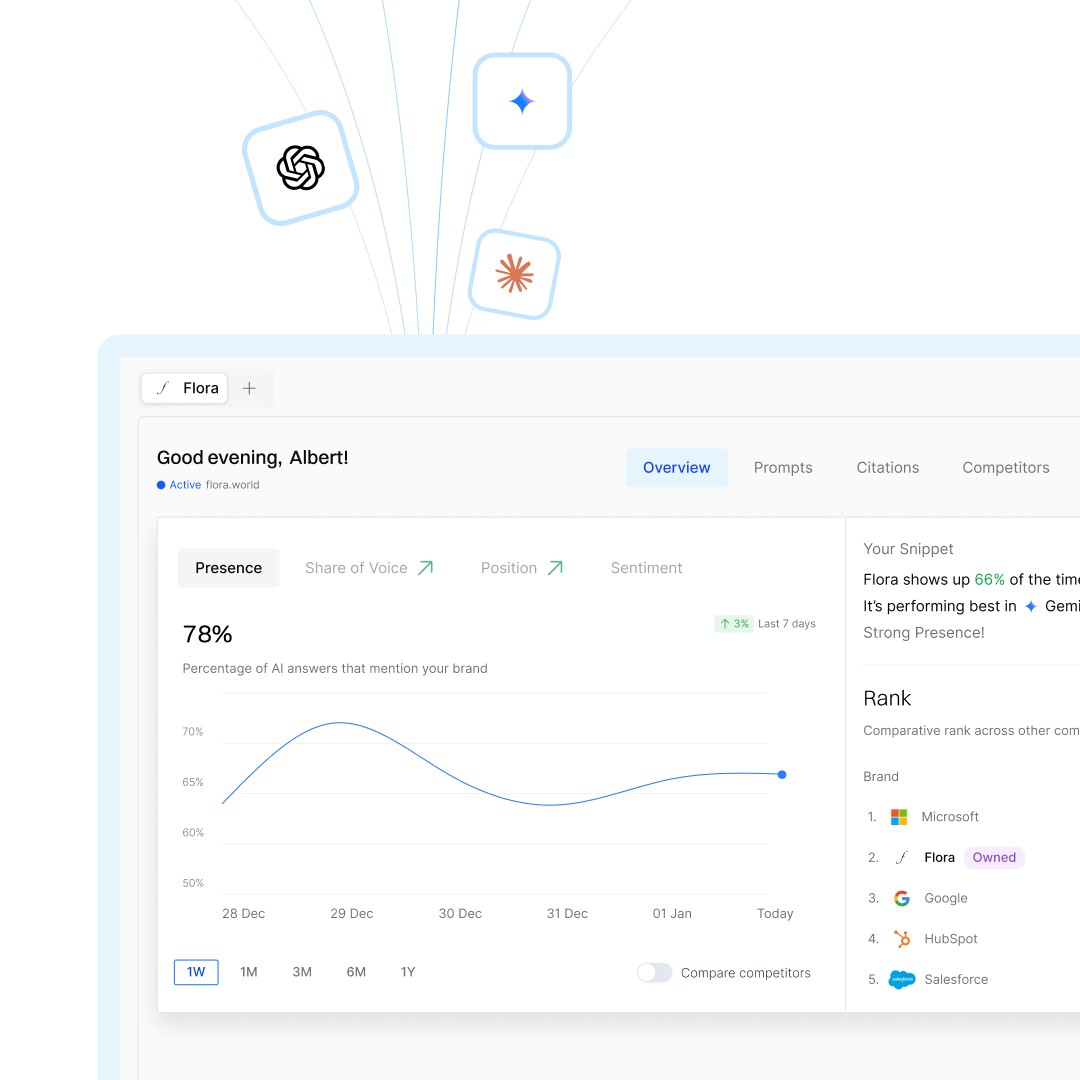
Task: Click the 78% presence value
Action: pyautogui.click(x=207, y=634)
